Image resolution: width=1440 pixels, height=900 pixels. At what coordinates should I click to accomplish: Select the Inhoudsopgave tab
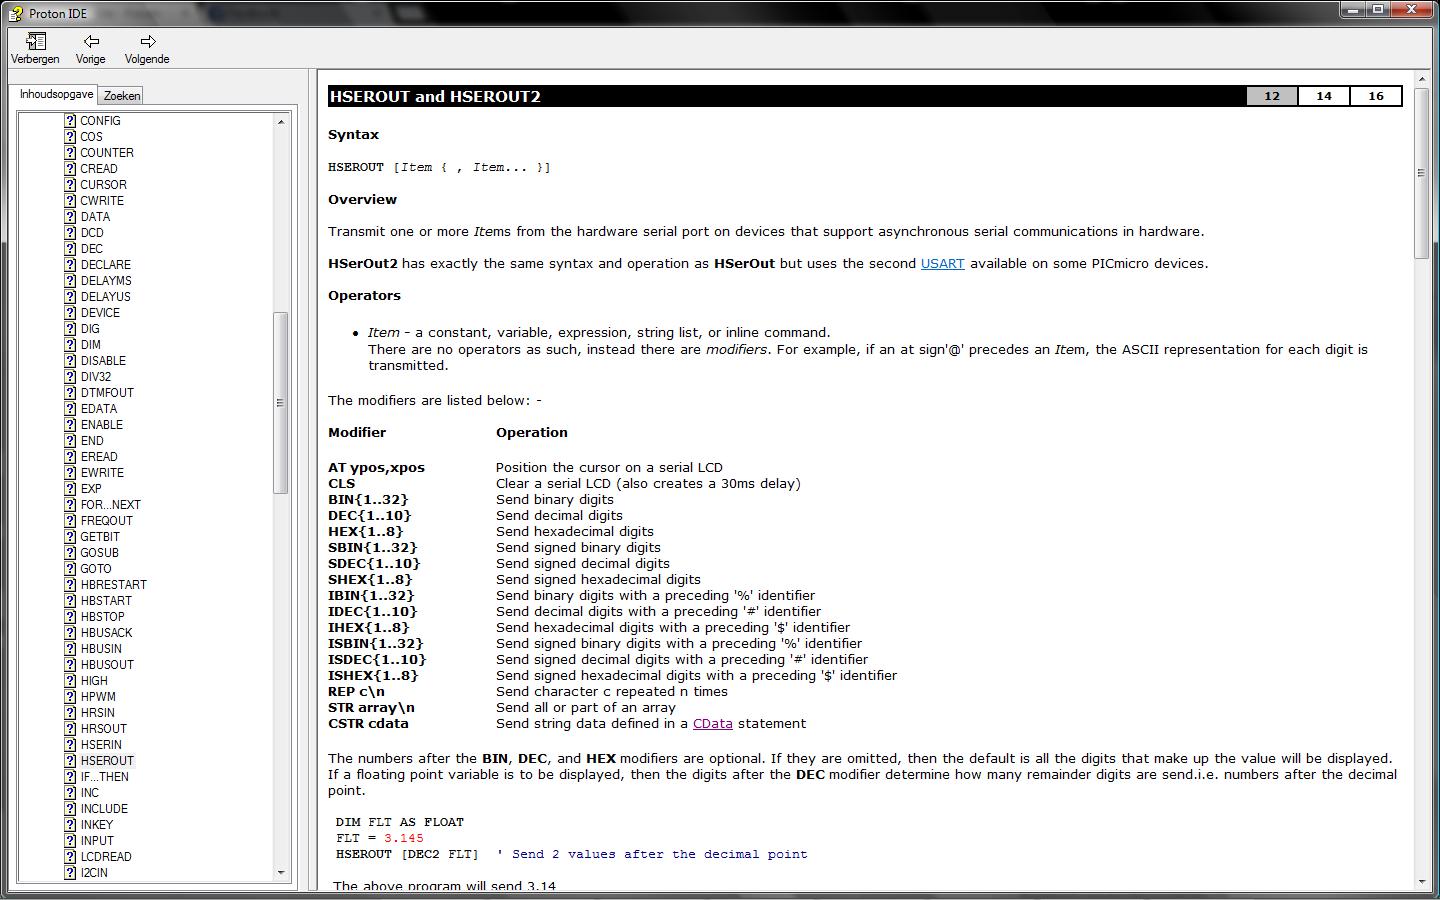[57, 95]
